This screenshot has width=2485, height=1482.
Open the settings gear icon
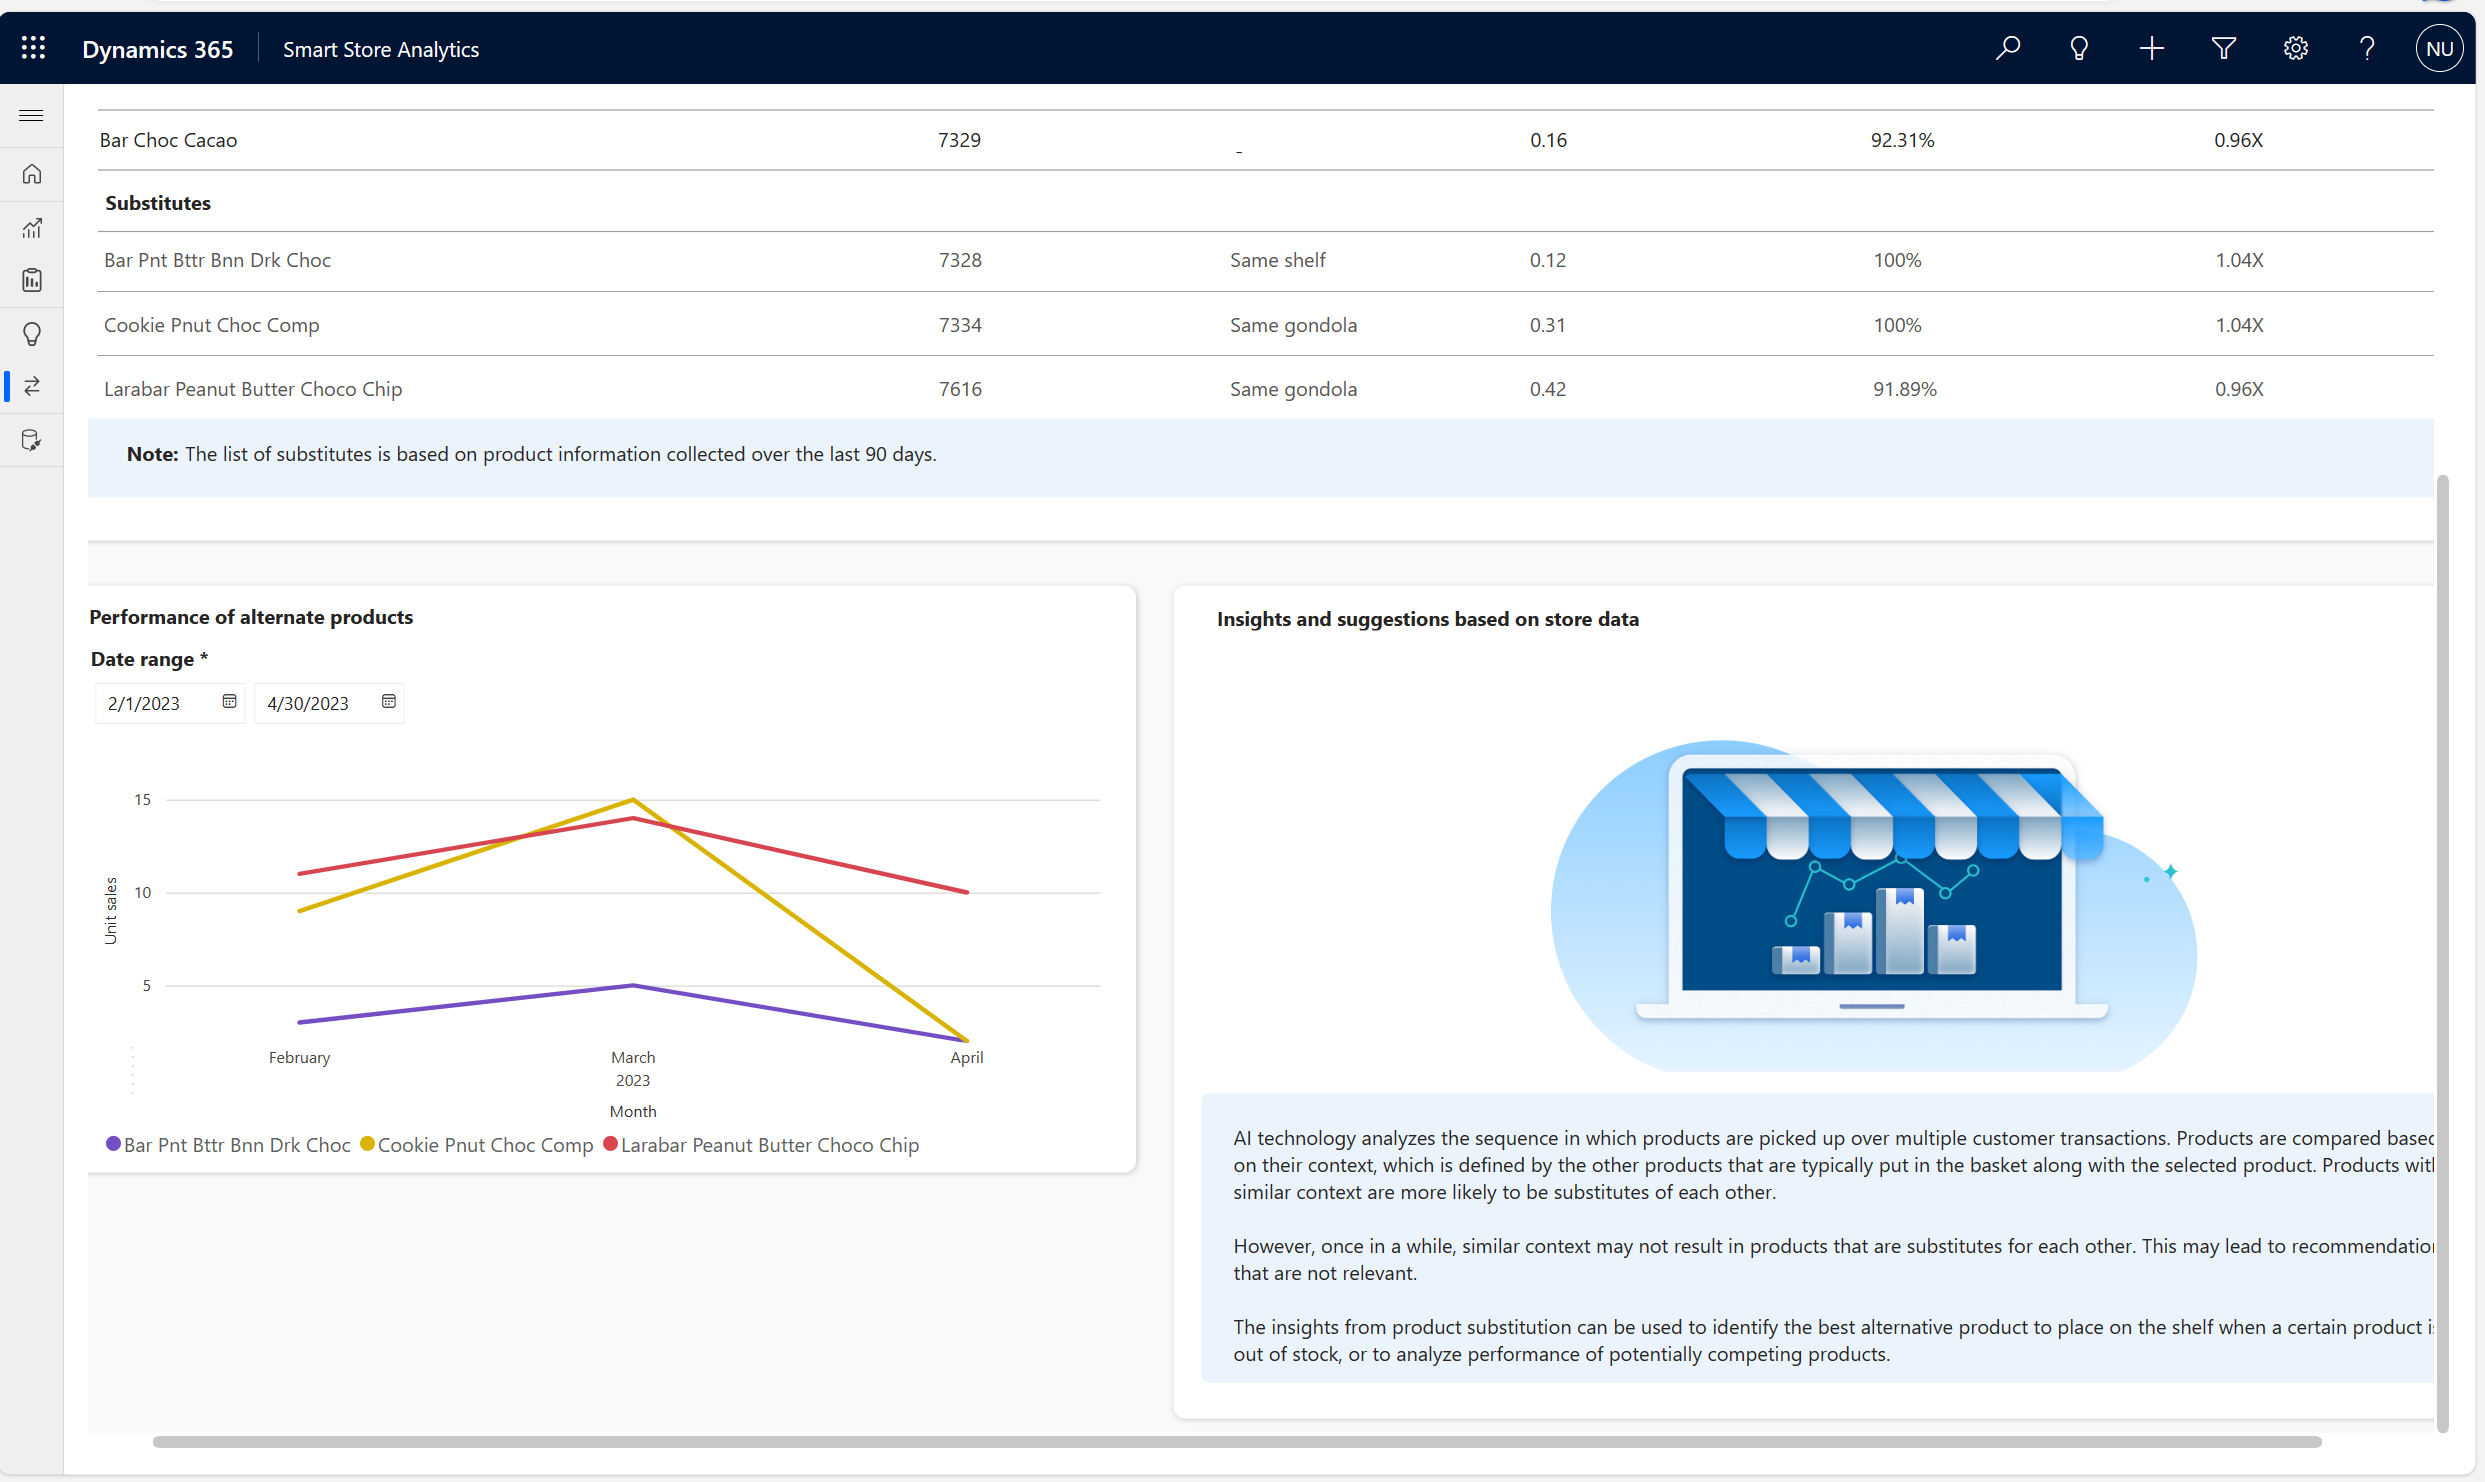[x=2295, y=48]
